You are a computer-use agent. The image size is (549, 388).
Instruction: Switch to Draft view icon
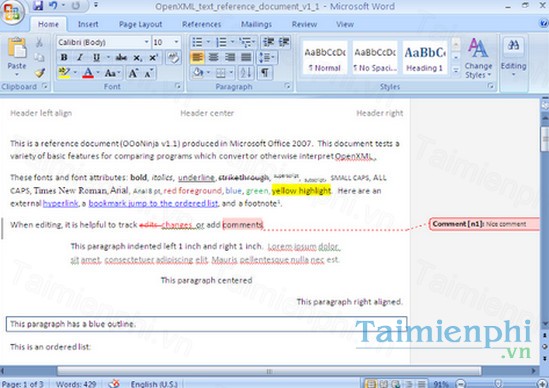coord(422,384)
